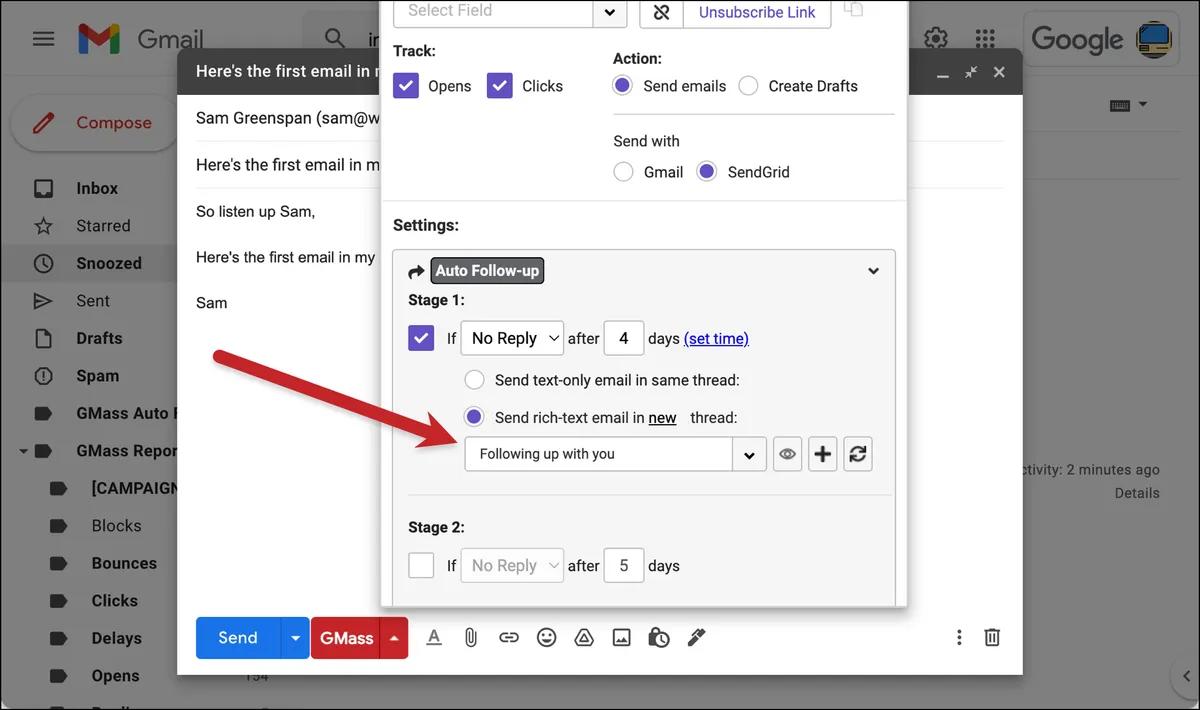Click the unlink icon beside Unsubscribe Link
The width and height of the screenshot is (1200, 710).
point(661,13)
